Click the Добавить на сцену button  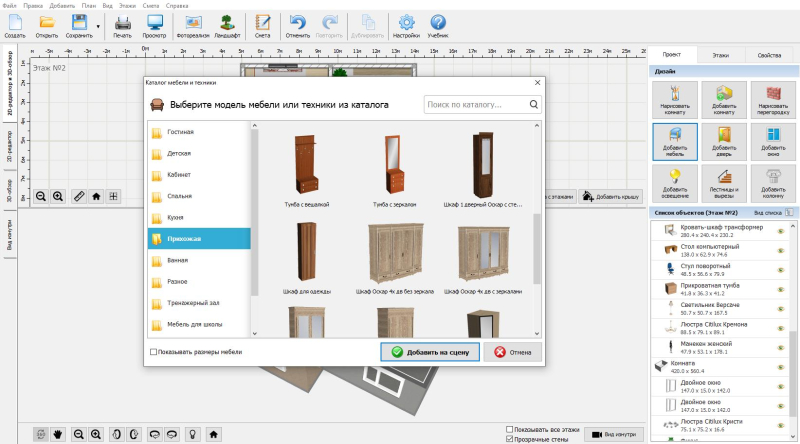click(430, 352)
